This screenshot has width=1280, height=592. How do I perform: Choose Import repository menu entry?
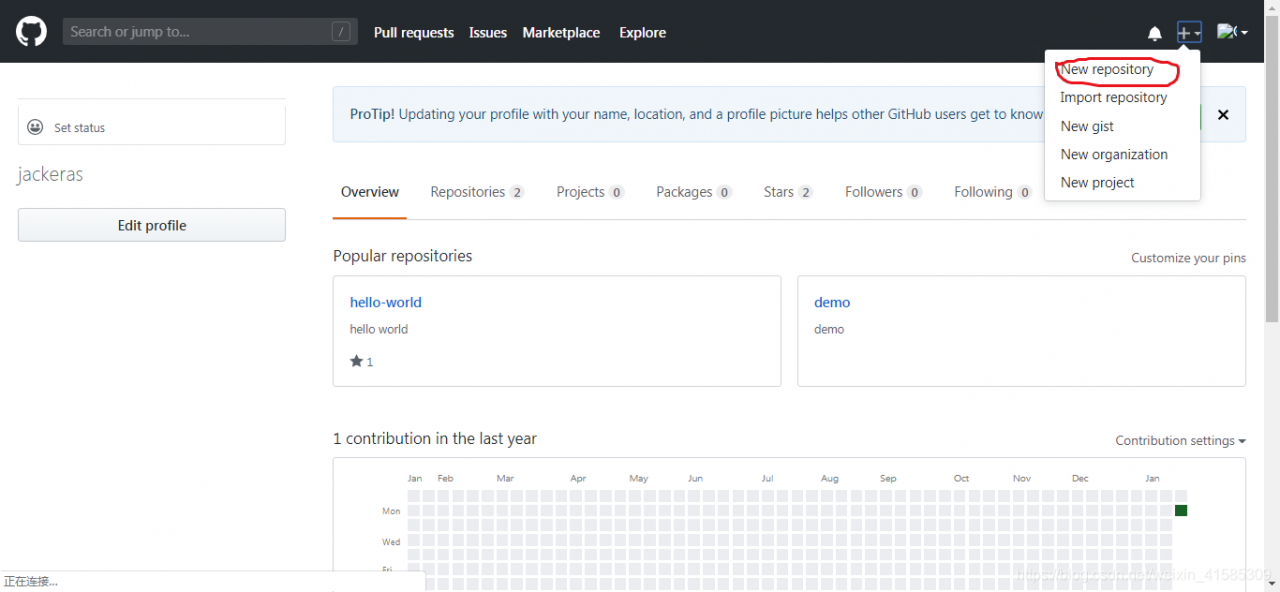click(1114, 98)
